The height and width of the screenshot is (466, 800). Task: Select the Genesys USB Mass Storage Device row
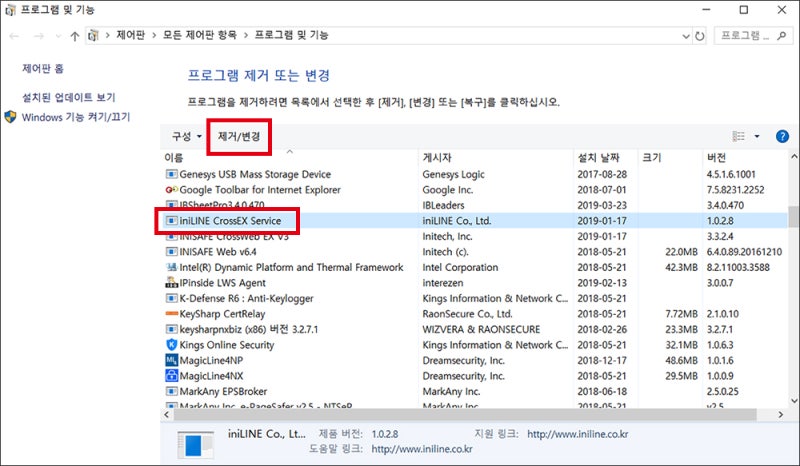[x=474, y=174]
